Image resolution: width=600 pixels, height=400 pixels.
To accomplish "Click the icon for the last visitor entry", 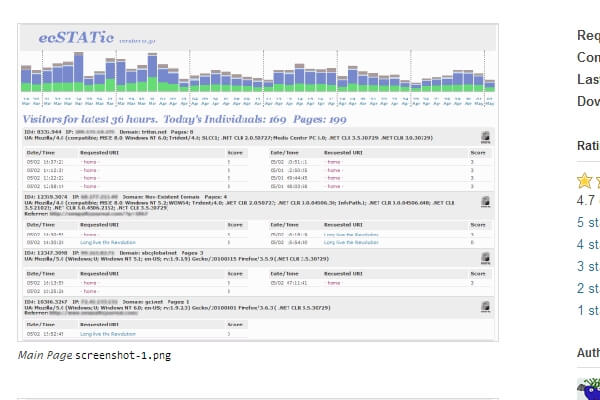I will click(486, 303).
